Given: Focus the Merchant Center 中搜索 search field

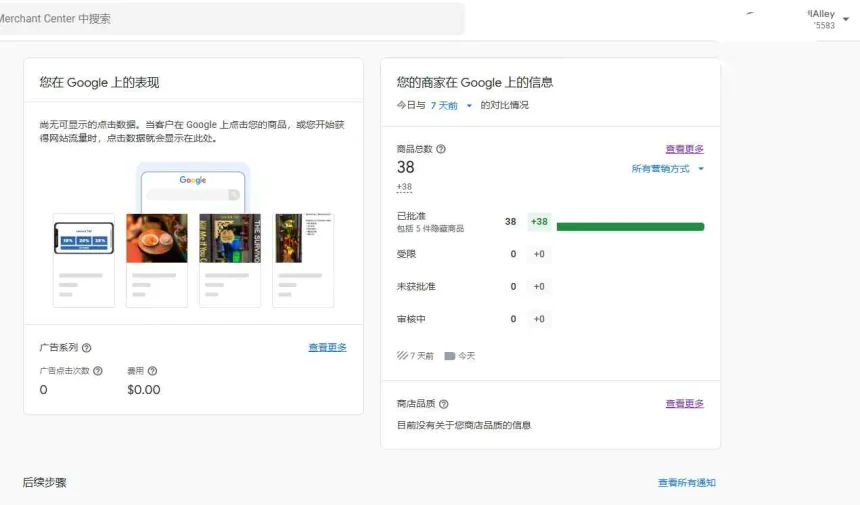Looking at the screenshot, I should coord(230,19).
